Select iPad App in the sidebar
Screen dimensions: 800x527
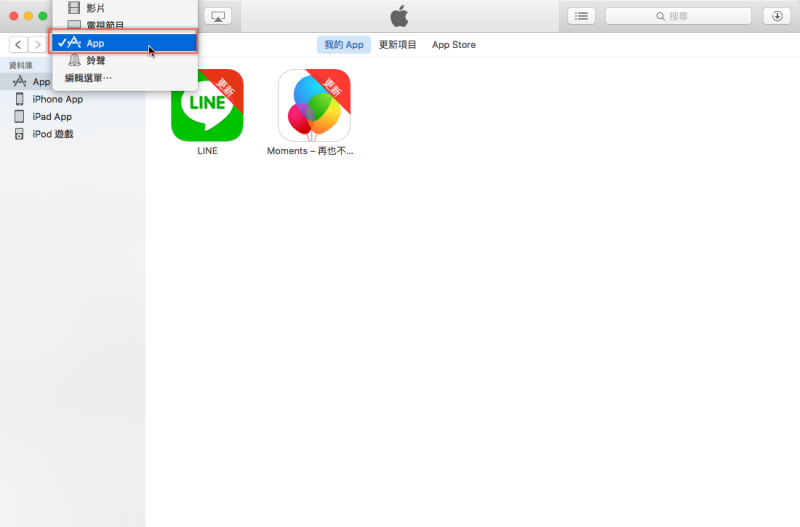pyautogui.click(x=72, y=116)
